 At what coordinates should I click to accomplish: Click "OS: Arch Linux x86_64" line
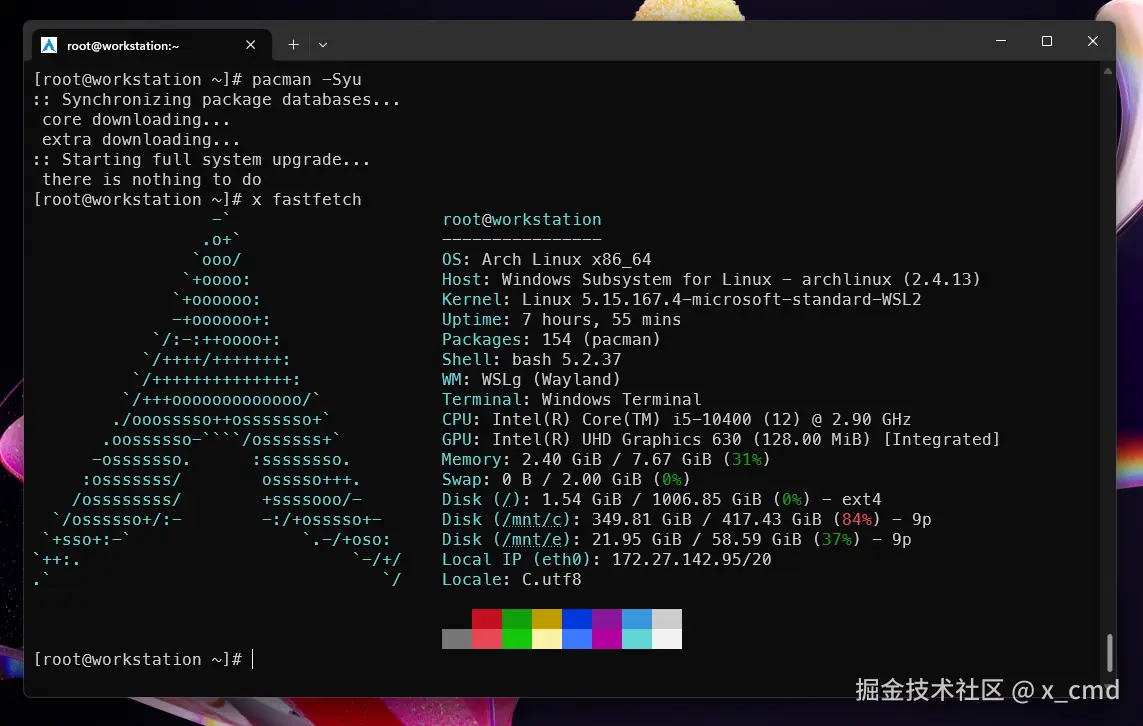547,259
